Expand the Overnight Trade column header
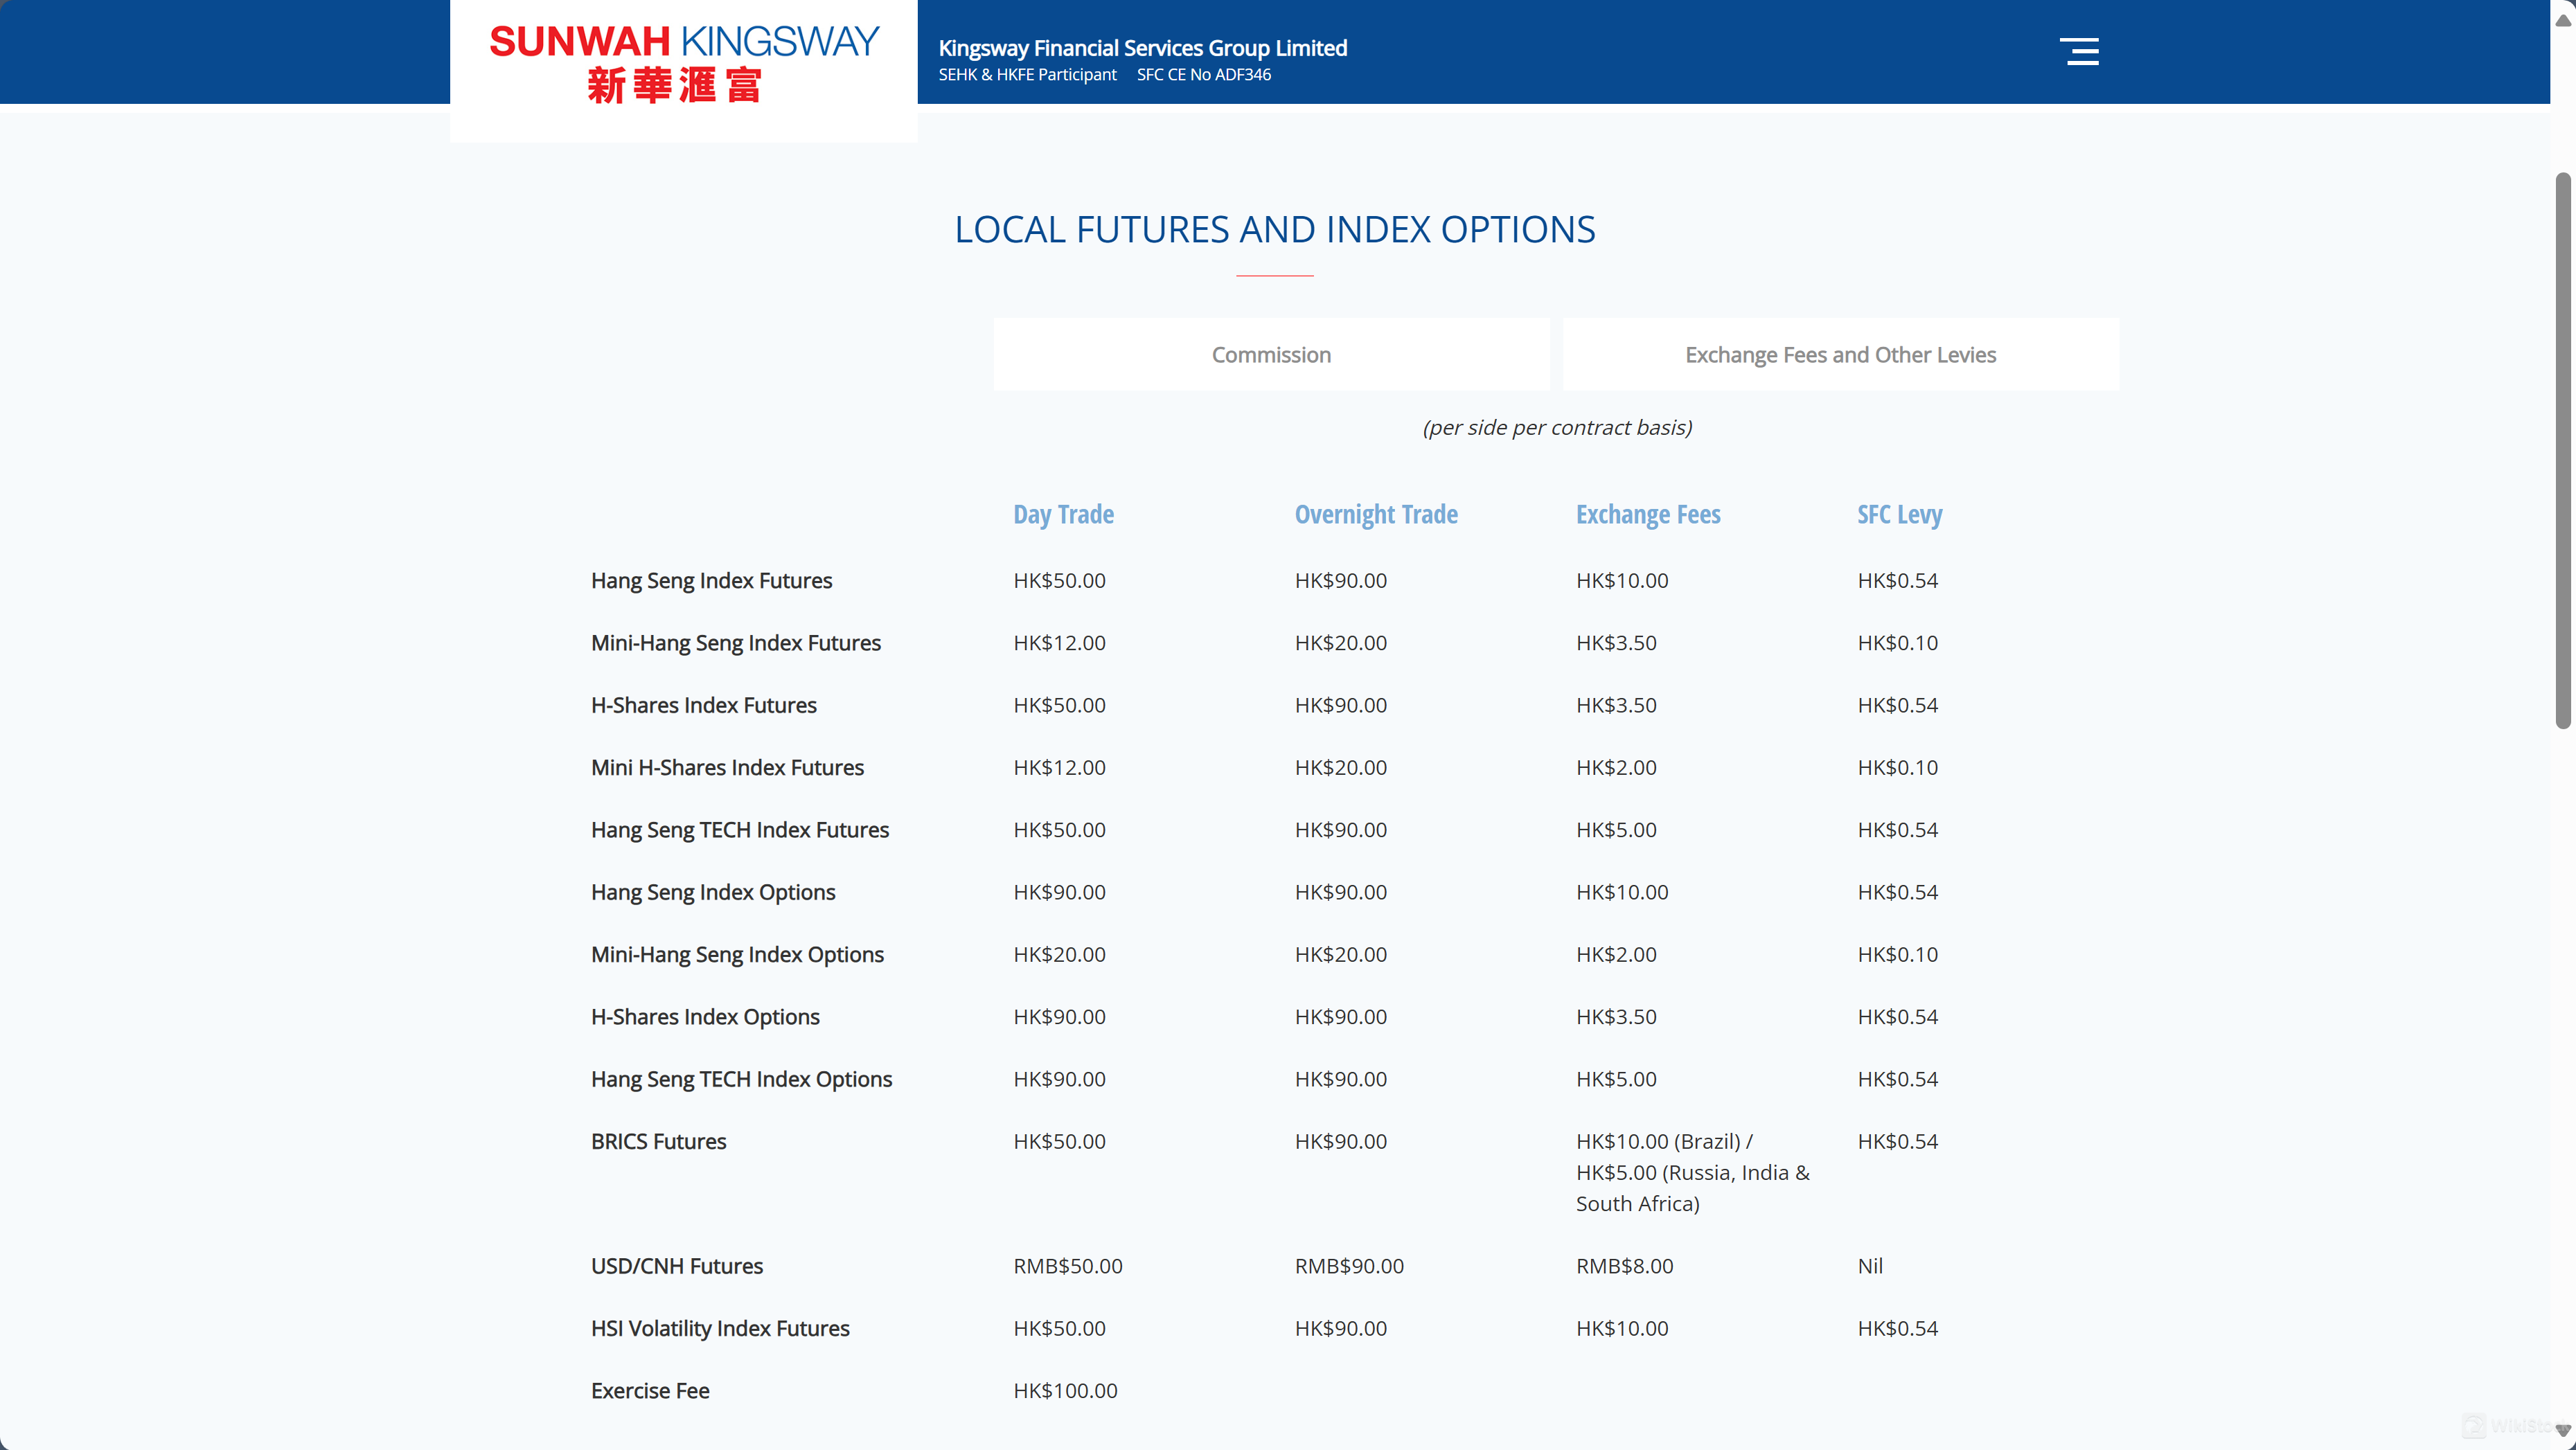Screen dimensions: 2576x1450 1375,514
